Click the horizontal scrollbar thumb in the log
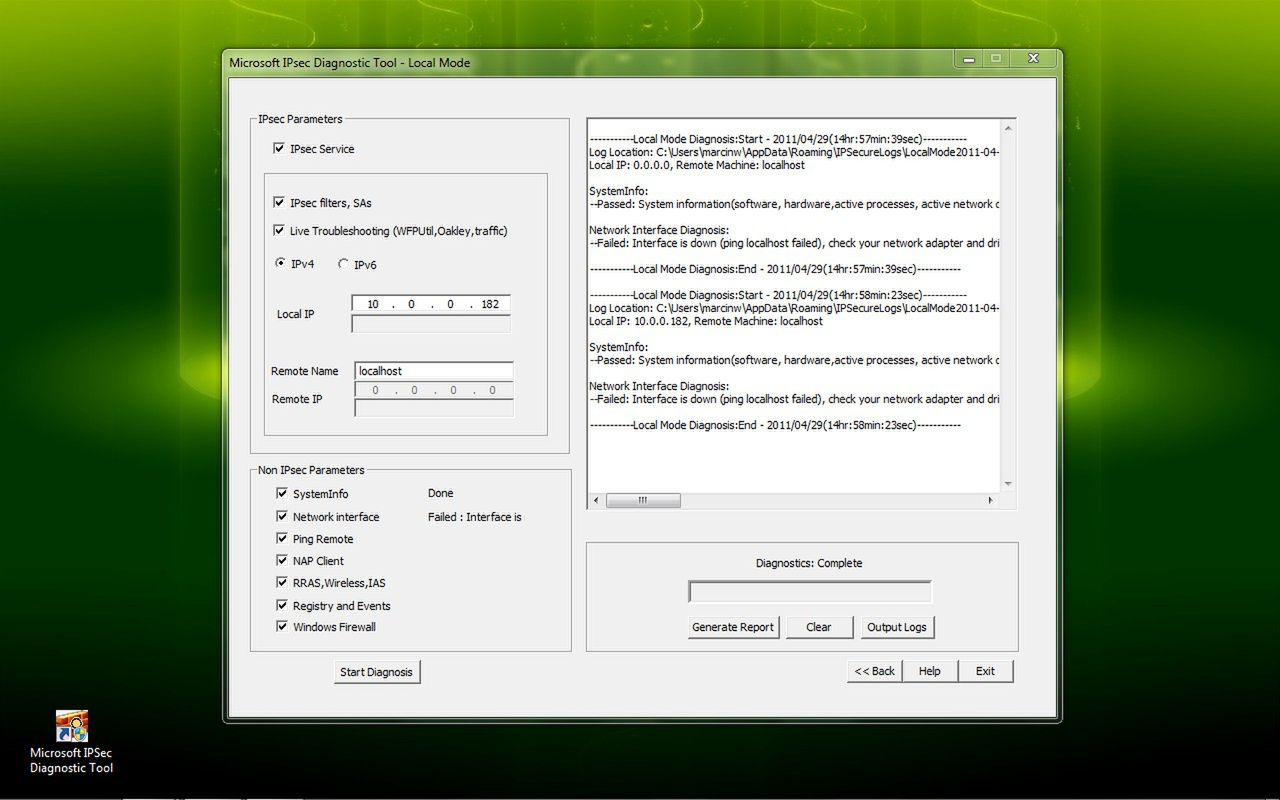The image size is (1280, 800). click(643, 500)
